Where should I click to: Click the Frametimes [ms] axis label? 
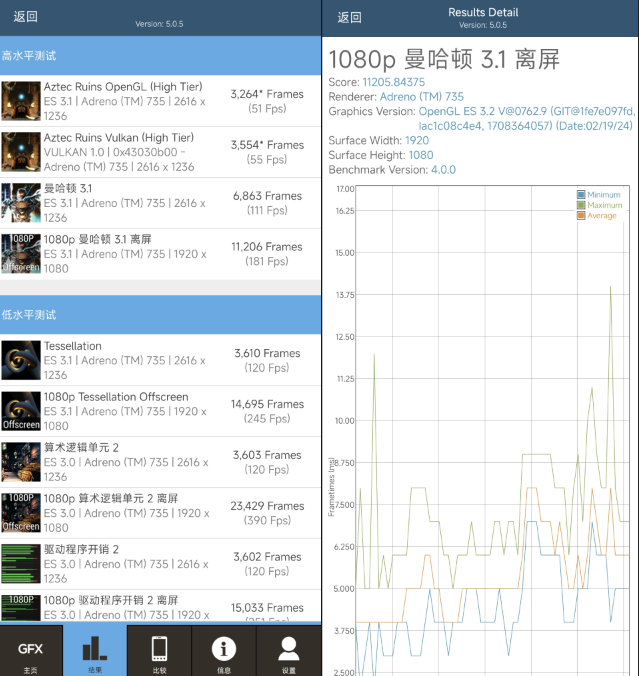coord(331,487)
